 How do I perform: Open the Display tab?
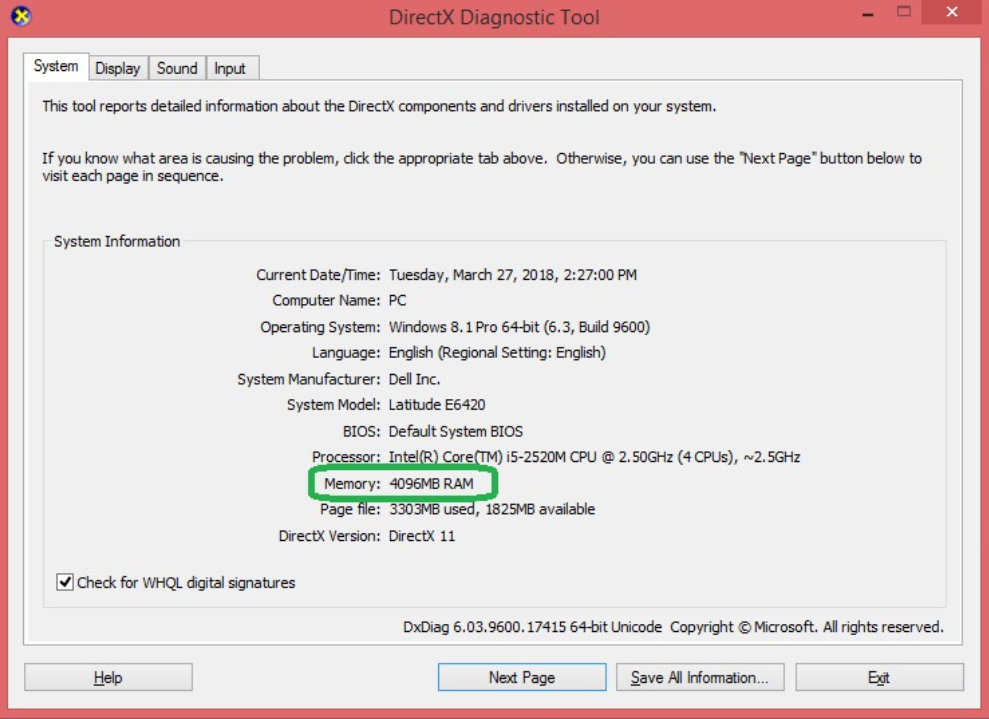pos(118,68)
